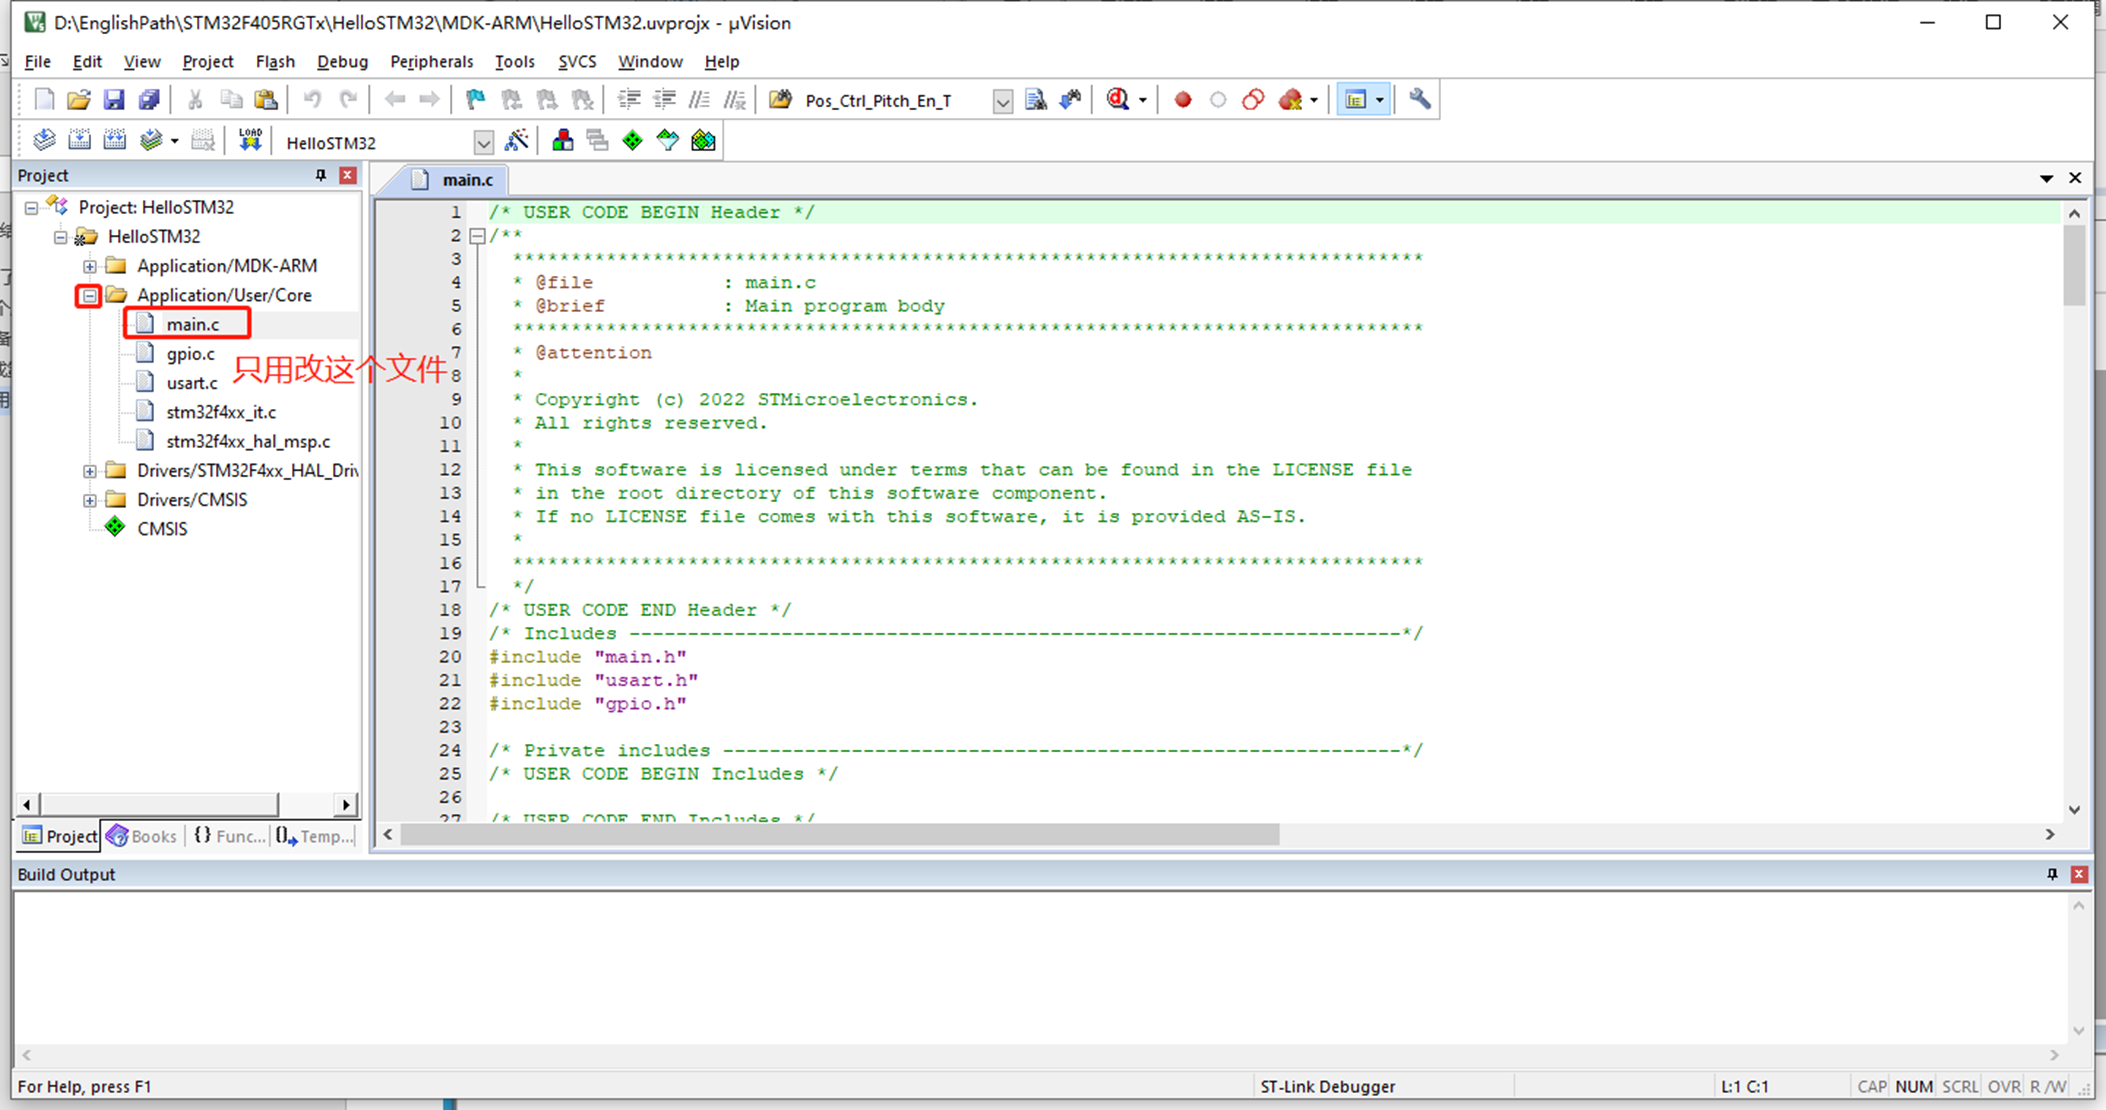Paste from the clipboard in the toolbar
The height and width of the screenshot is (1110, 2106).
[266, 100]
